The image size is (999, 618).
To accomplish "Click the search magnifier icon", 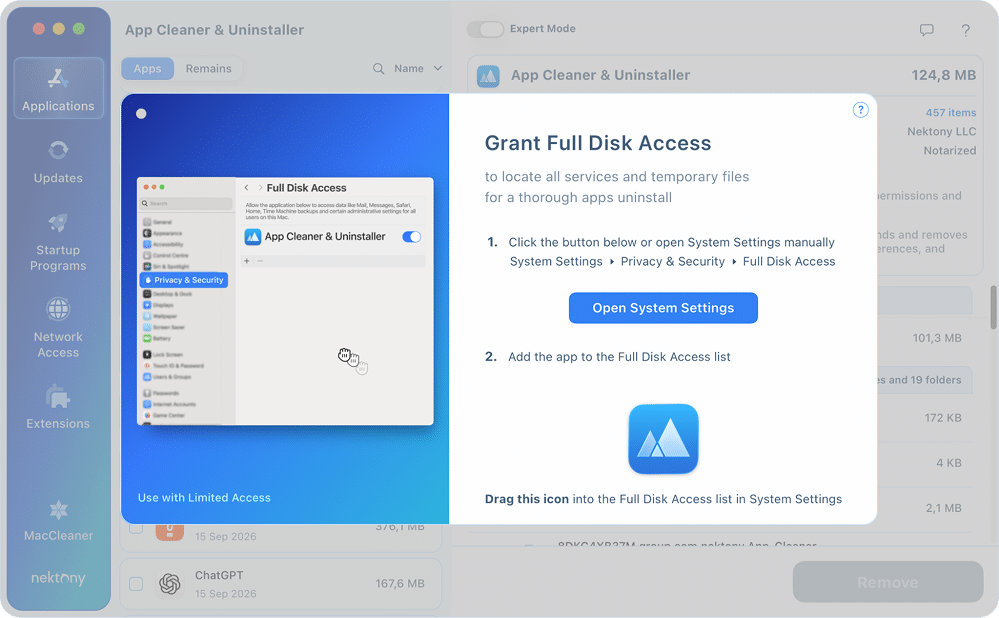I will (378, 68).
